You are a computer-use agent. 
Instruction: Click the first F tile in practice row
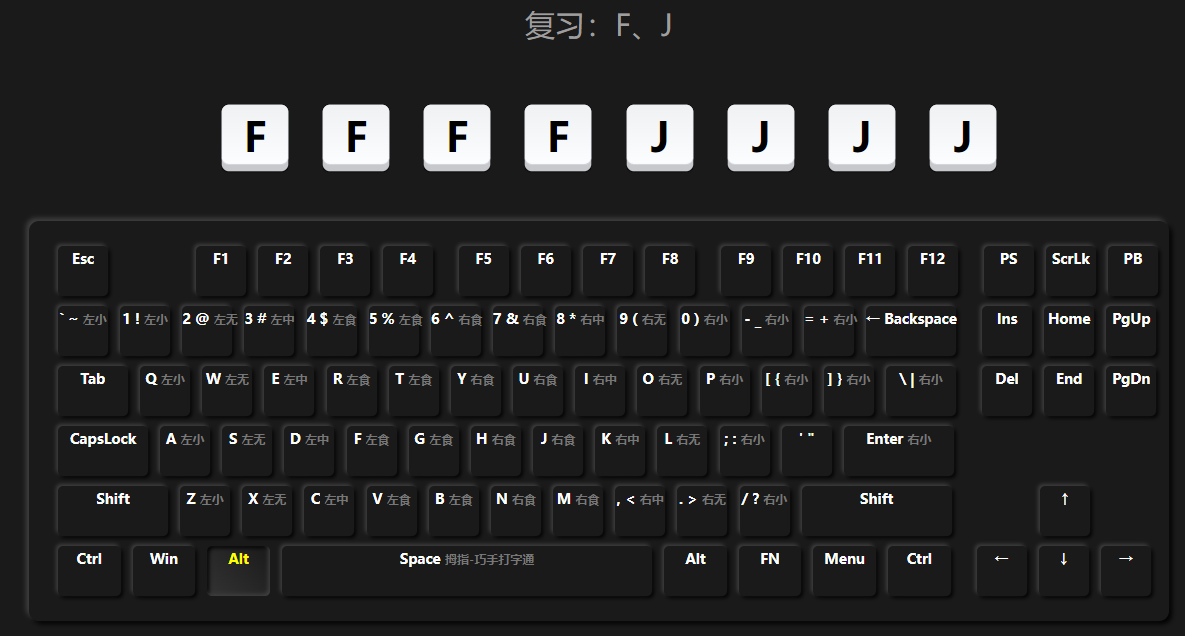point(255,137)
